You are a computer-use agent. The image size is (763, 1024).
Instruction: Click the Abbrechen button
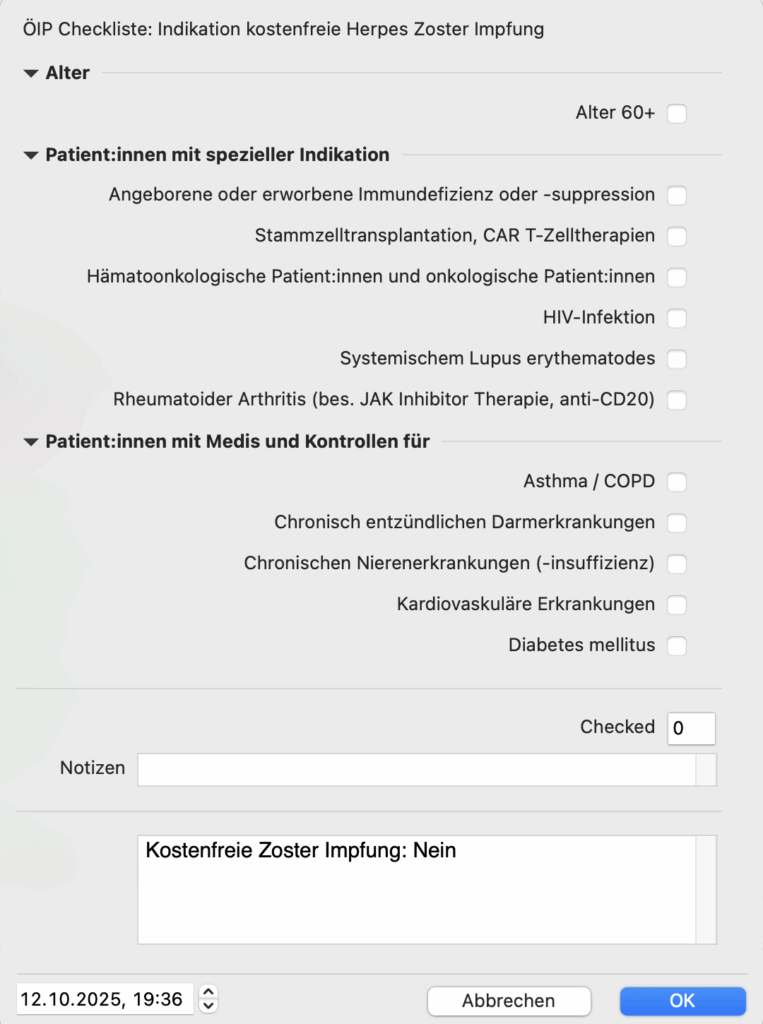tap(509, 1001)
